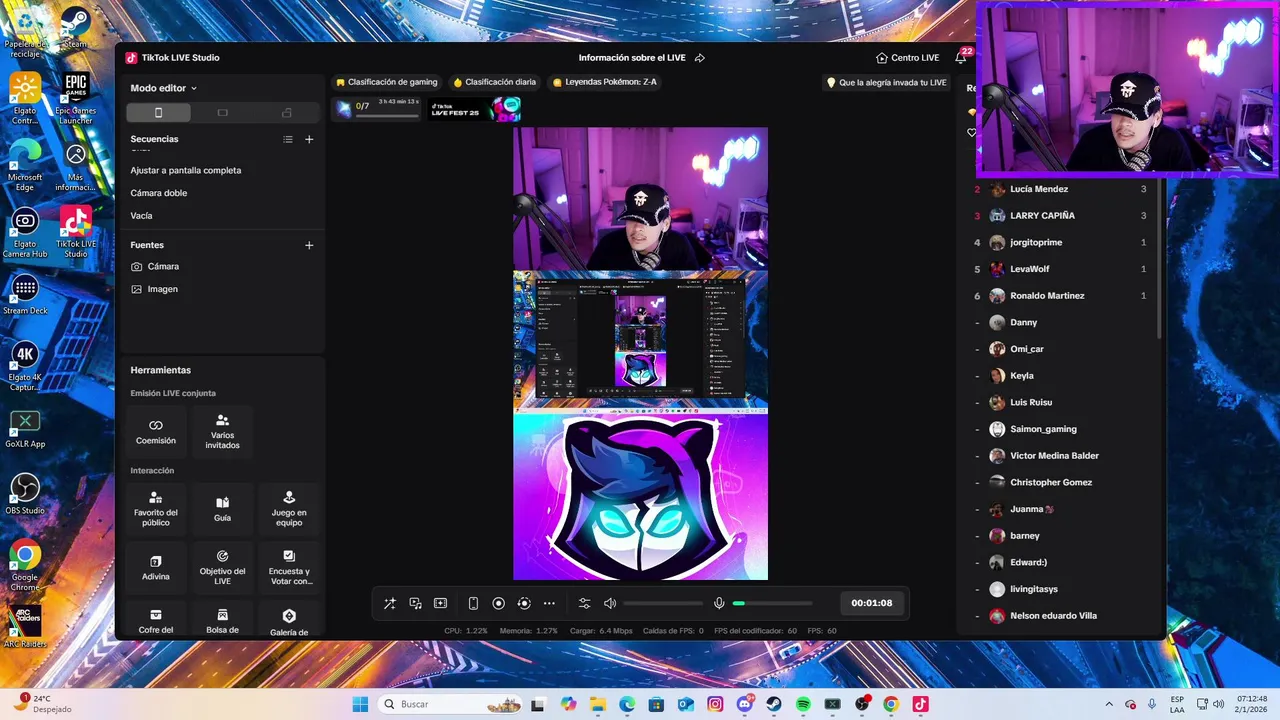Open Centro LIVE
1280x720 pixels.
[907, 58]
